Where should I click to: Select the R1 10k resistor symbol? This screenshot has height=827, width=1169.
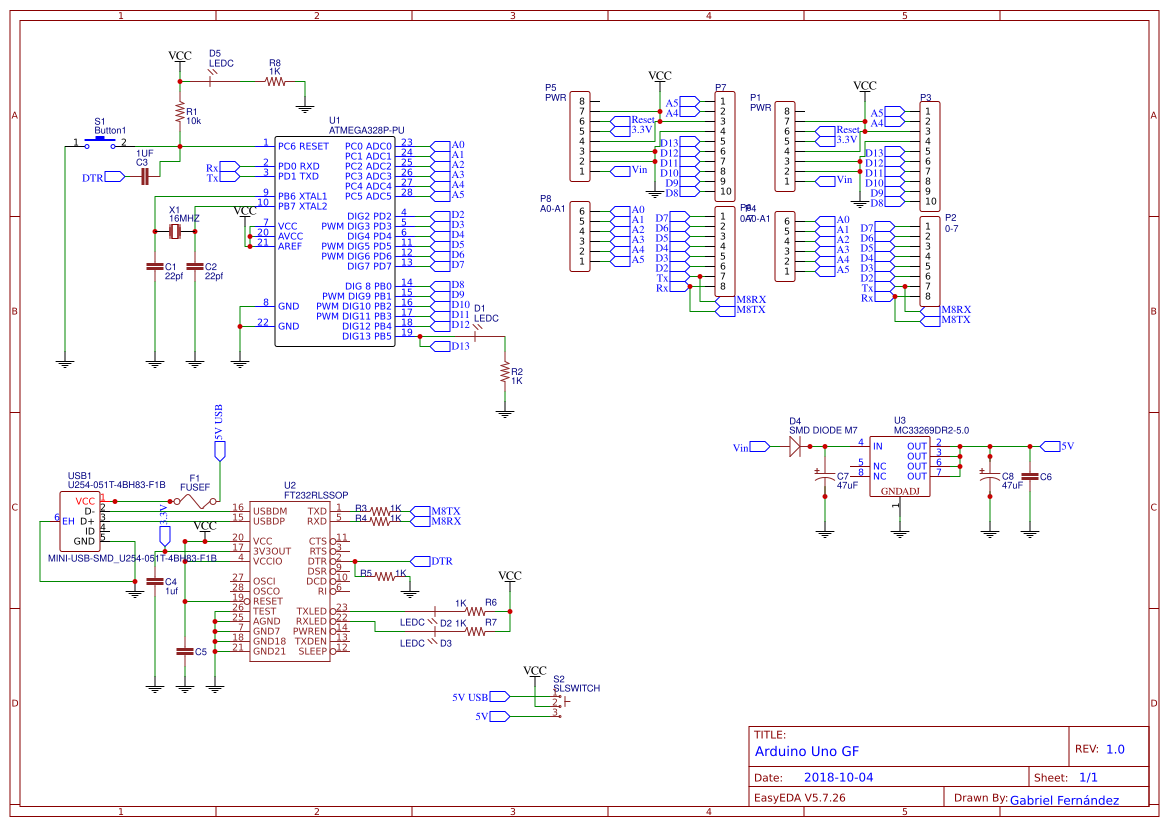pyautogui.click(x=180, y=113)
